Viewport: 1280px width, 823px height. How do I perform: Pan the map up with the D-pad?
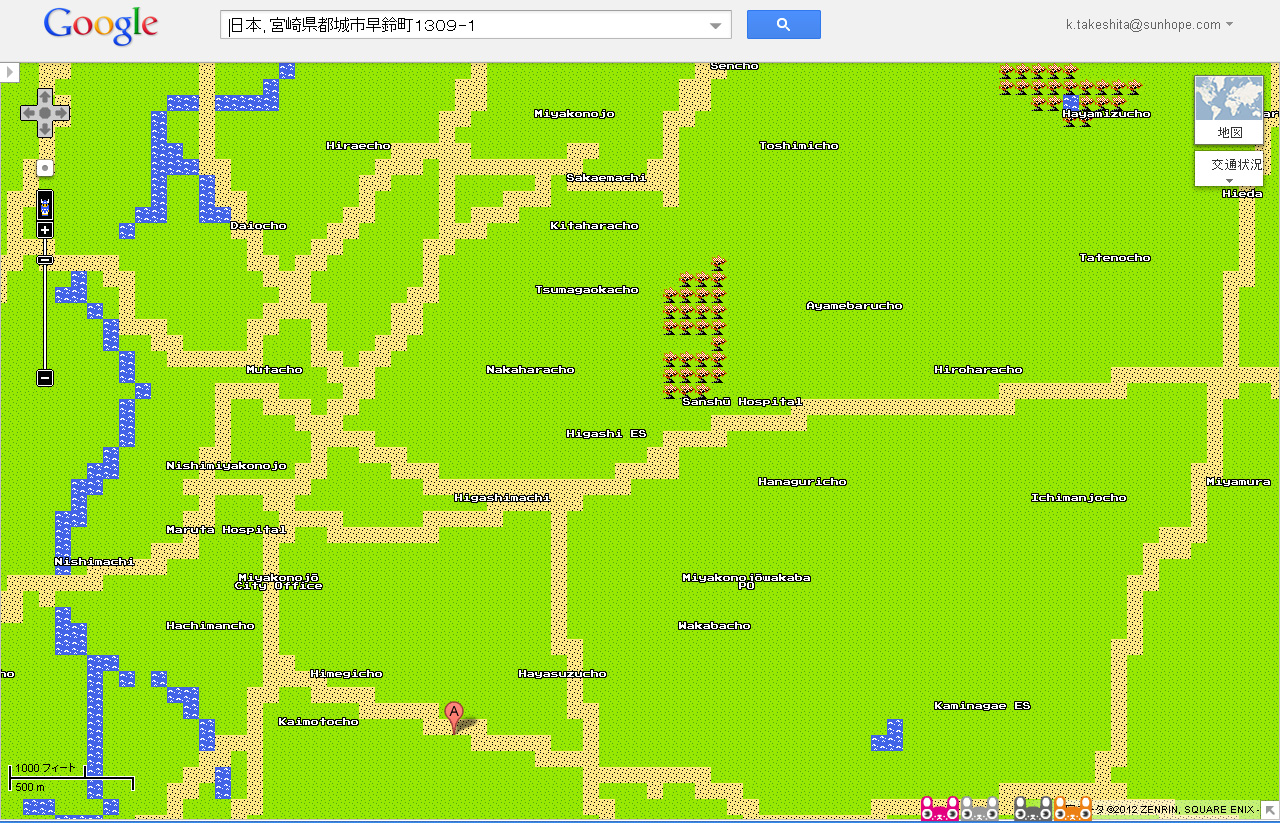pyautogui.click(x=45, y=97)
